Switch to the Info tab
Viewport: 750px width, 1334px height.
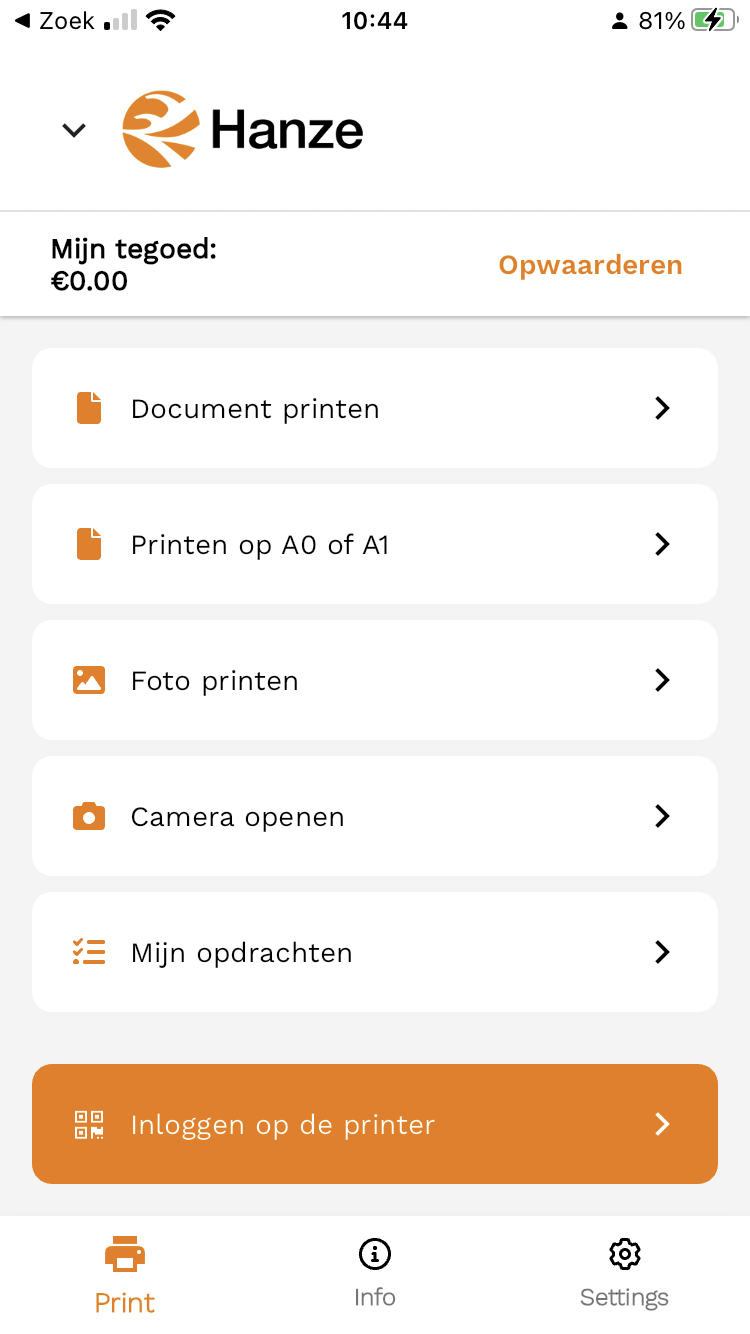pyautogui.click(x=375, y=1272)
